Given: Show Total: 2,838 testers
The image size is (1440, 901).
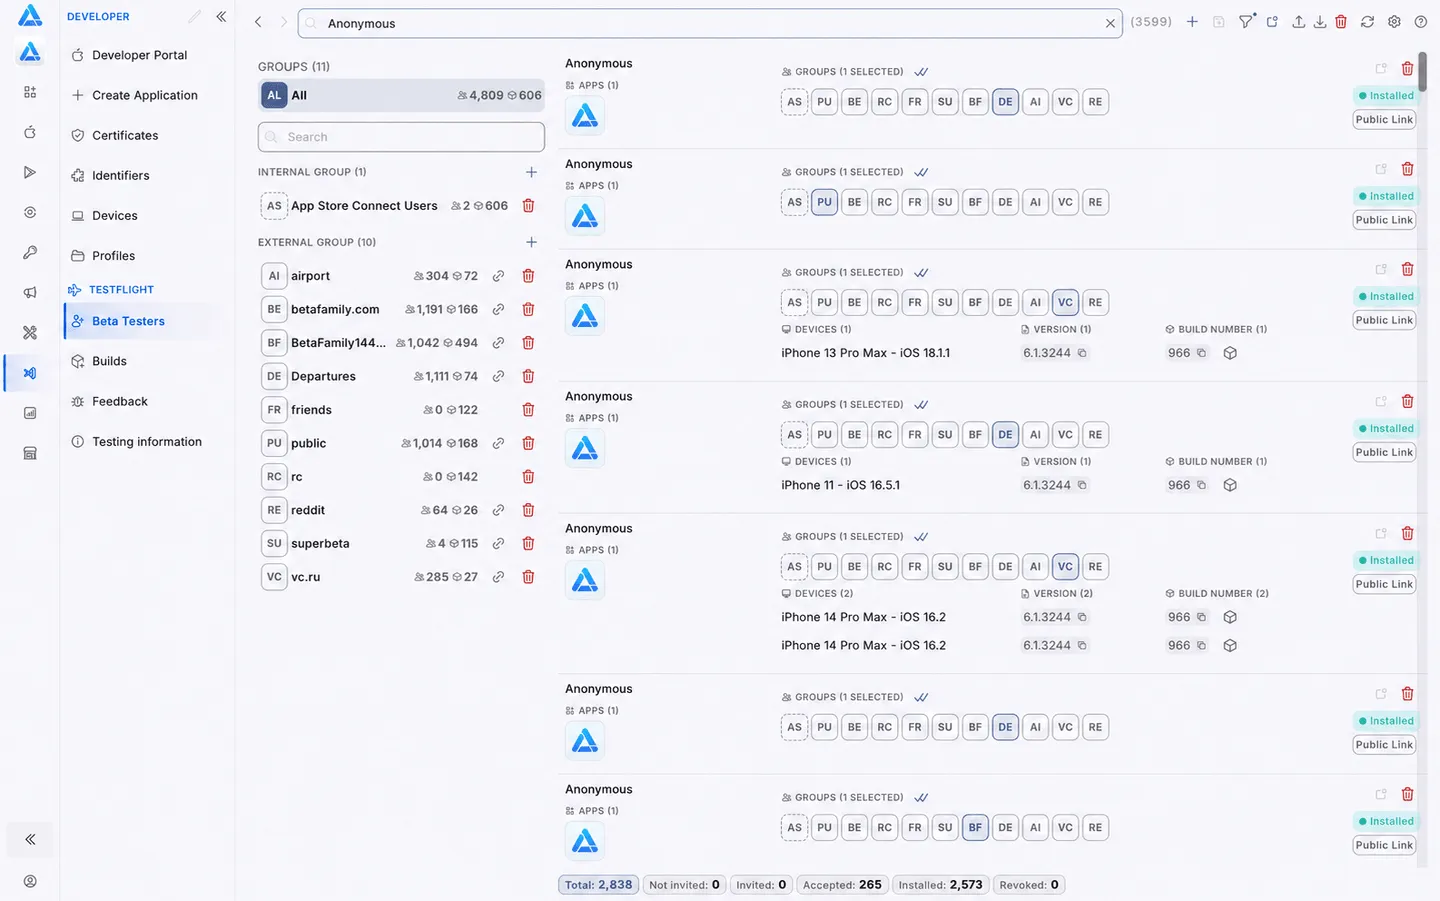Looking at the screenshot, I should point(598,885).
